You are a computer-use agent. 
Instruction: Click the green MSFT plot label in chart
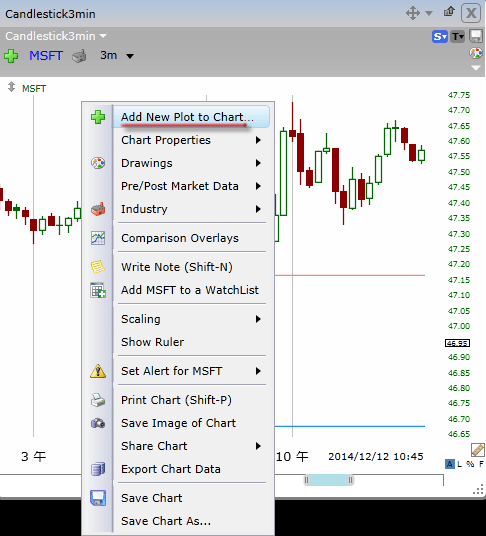click(x=34, y=89)
